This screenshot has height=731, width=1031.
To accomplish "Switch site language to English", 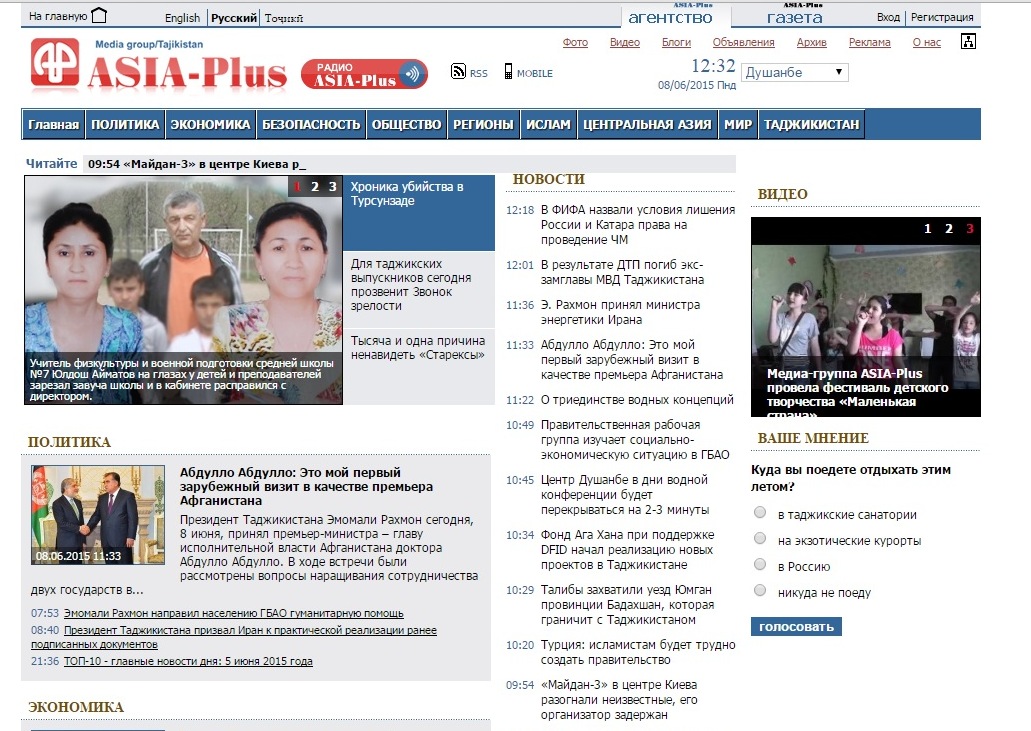I will 182,18.
